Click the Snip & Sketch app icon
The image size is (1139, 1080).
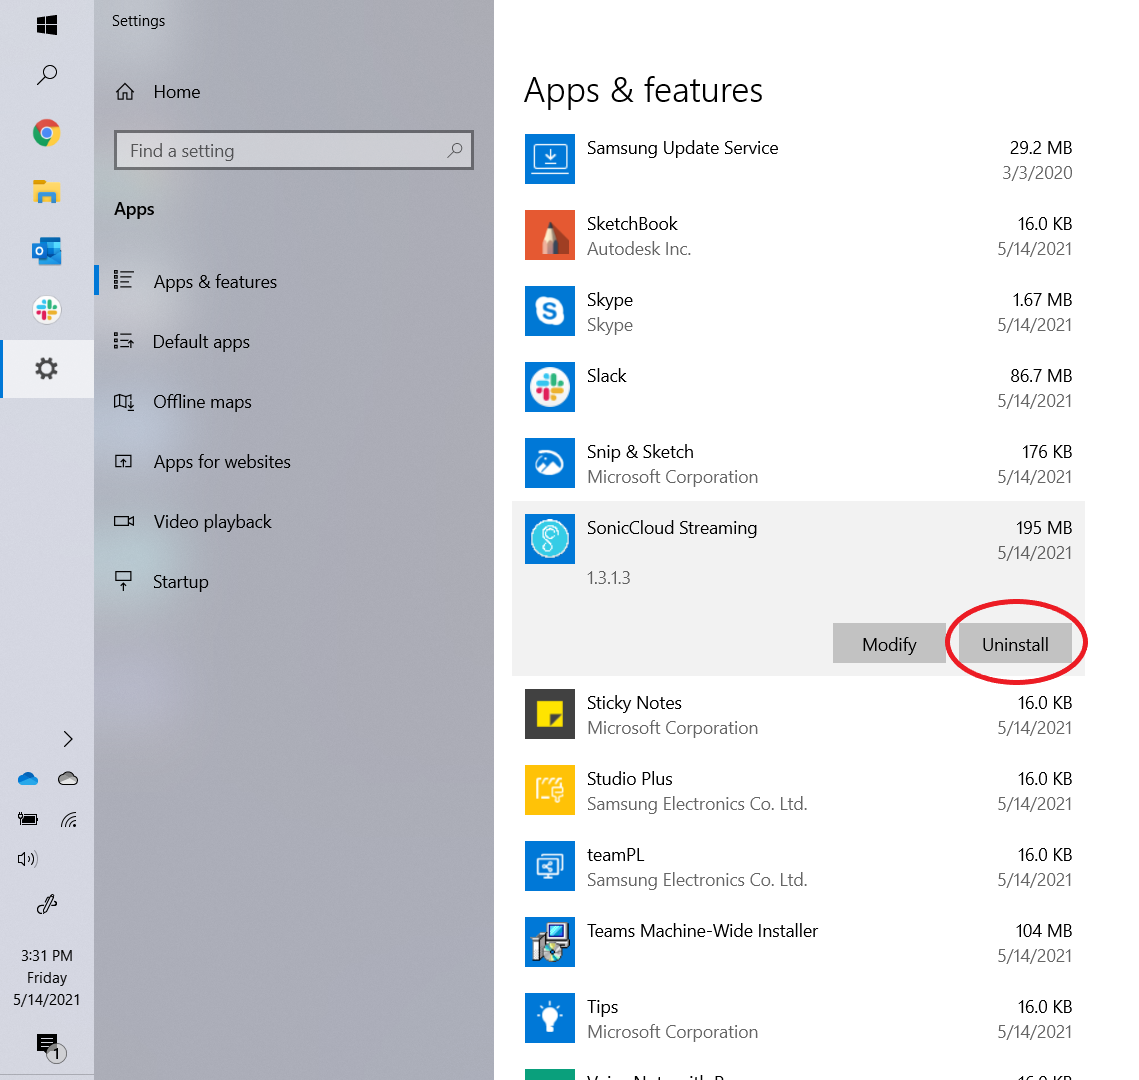point(550,463)
